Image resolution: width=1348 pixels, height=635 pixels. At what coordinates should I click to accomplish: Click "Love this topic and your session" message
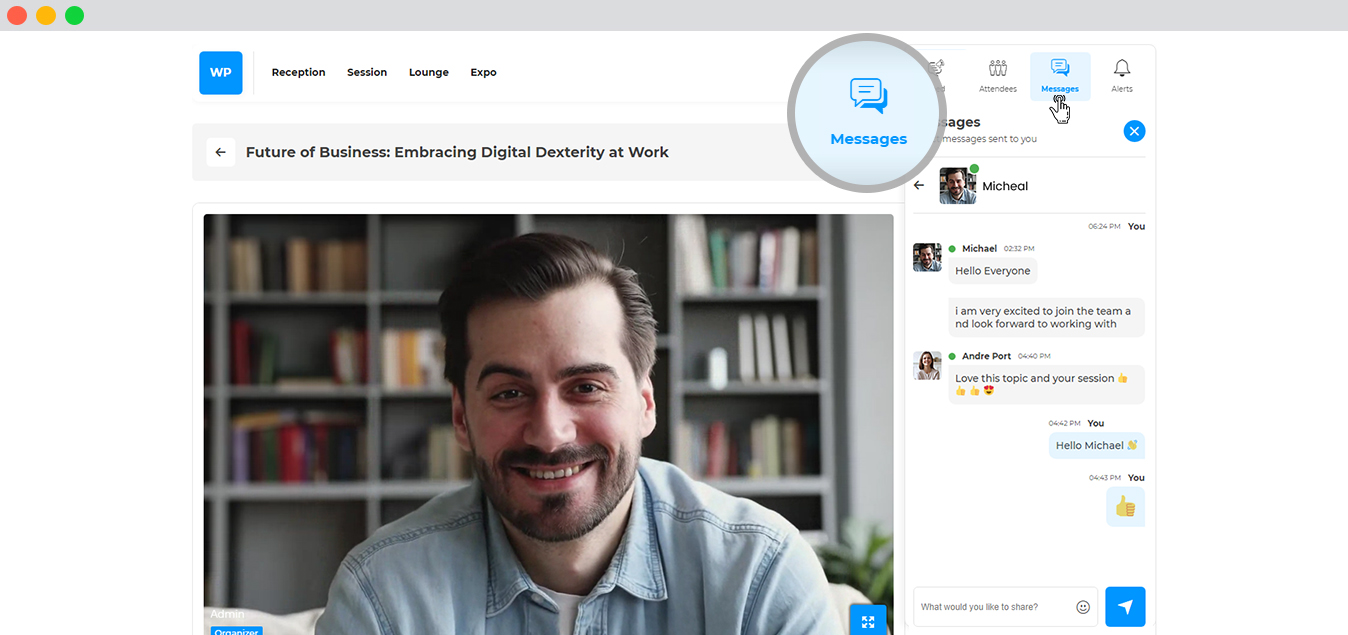[1046, 384]
